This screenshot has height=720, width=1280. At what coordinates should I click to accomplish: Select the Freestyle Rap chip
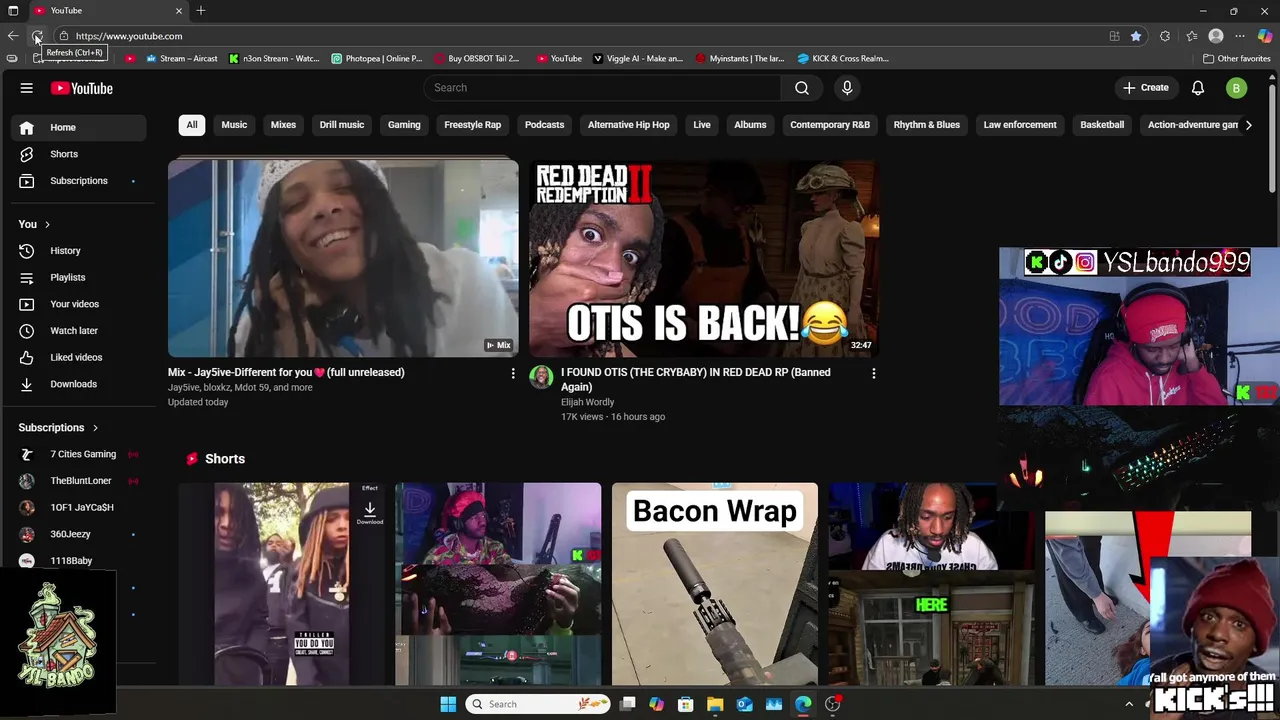click(472, 125)
